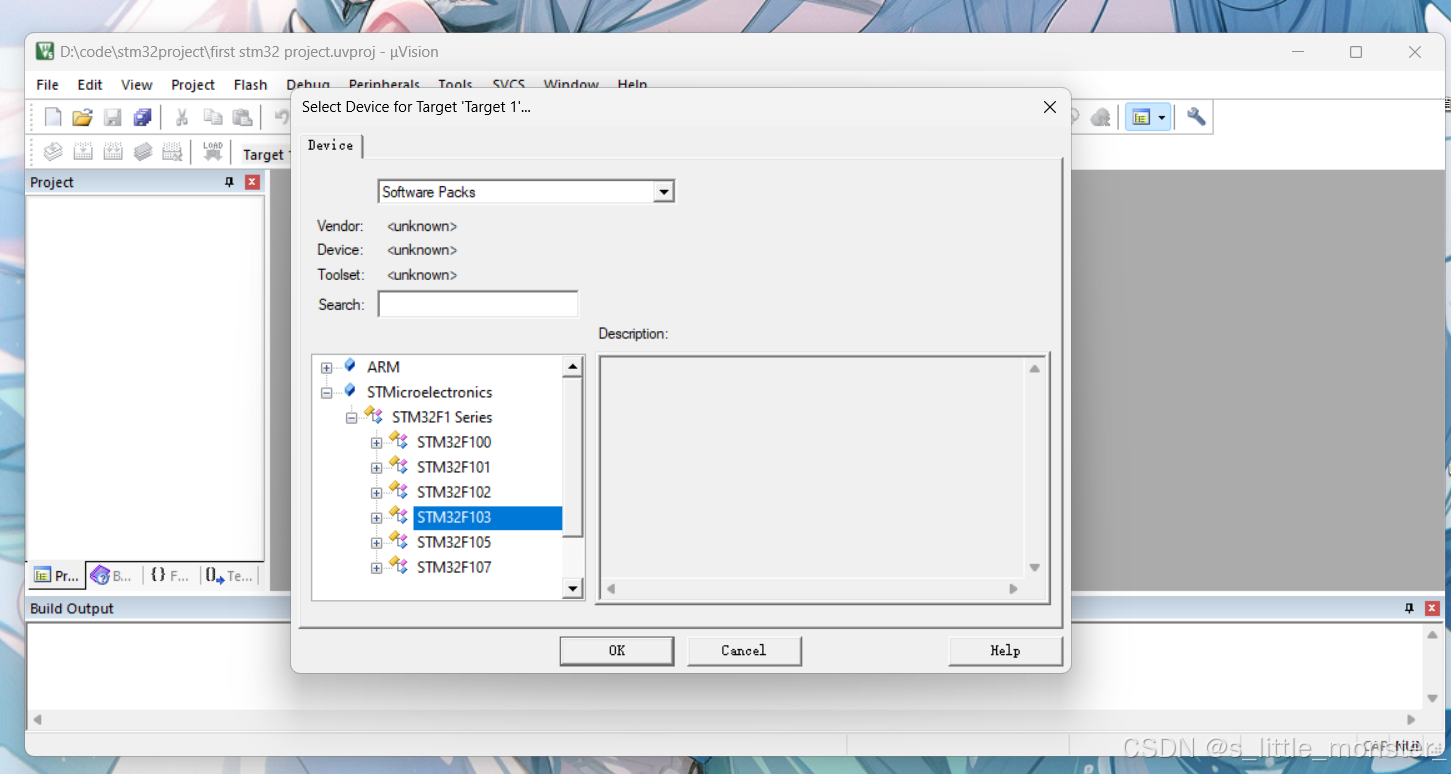This screenshot has width=1451, height=774.
Task: Close the Build Output panel
Action: point(1432,608)
